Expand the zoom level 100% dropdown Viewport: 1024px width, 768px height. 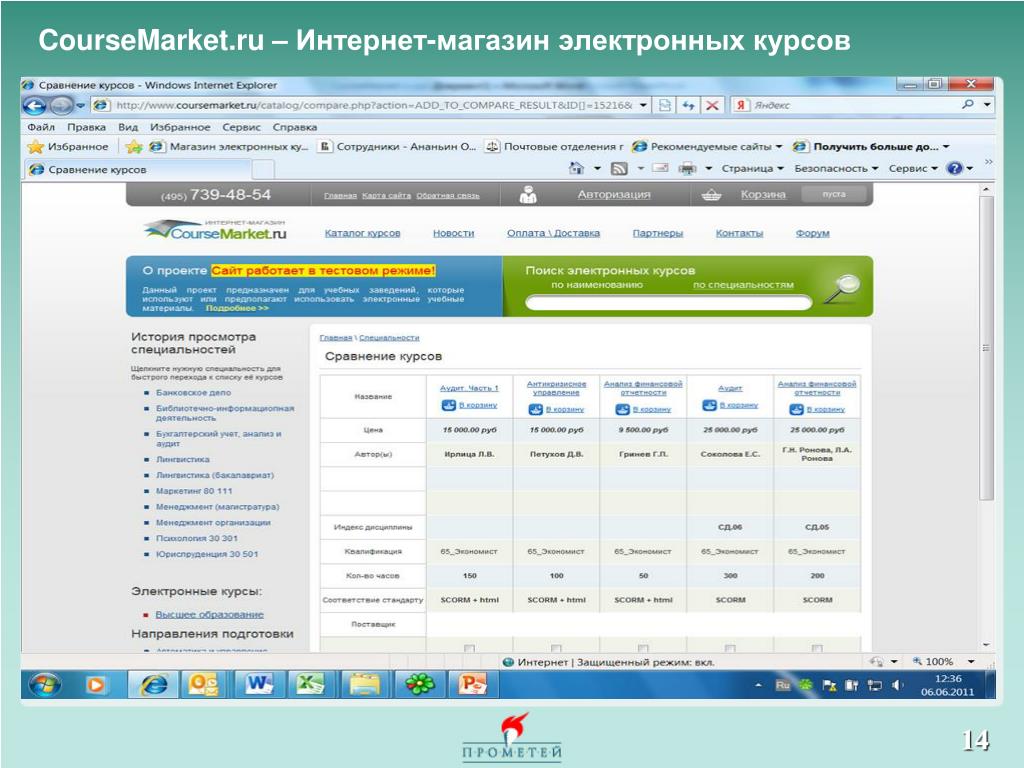point(971,662)
